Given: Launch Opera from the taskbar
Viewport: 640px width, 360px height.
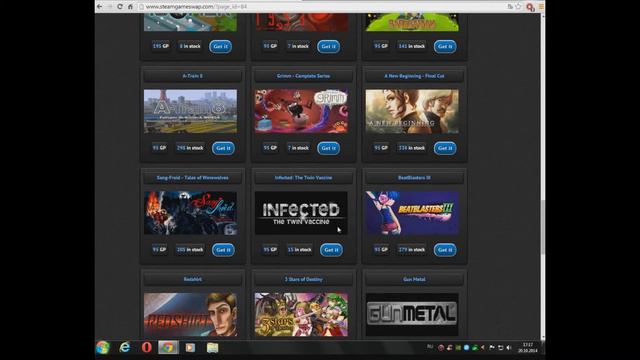Looking at the screenshot, I should coord(147,347).
